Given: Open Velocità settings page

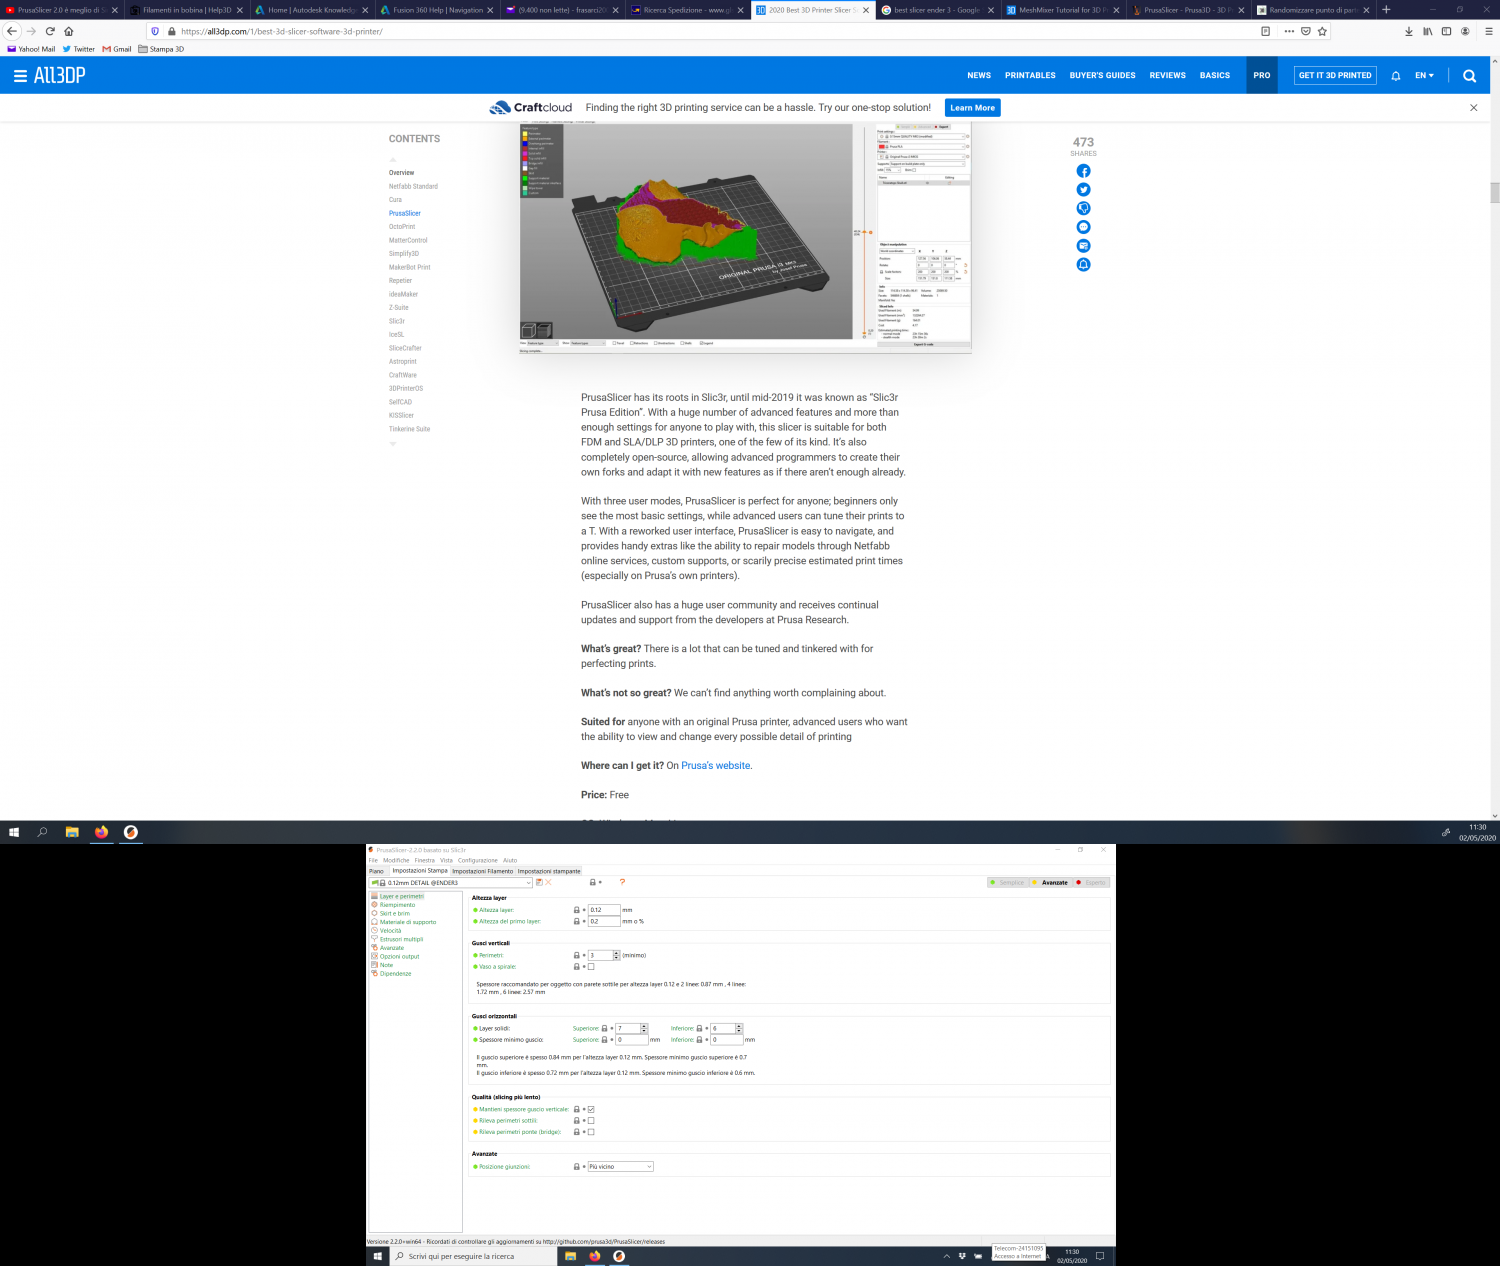Looking at the screenshot, I should (390, 931).
